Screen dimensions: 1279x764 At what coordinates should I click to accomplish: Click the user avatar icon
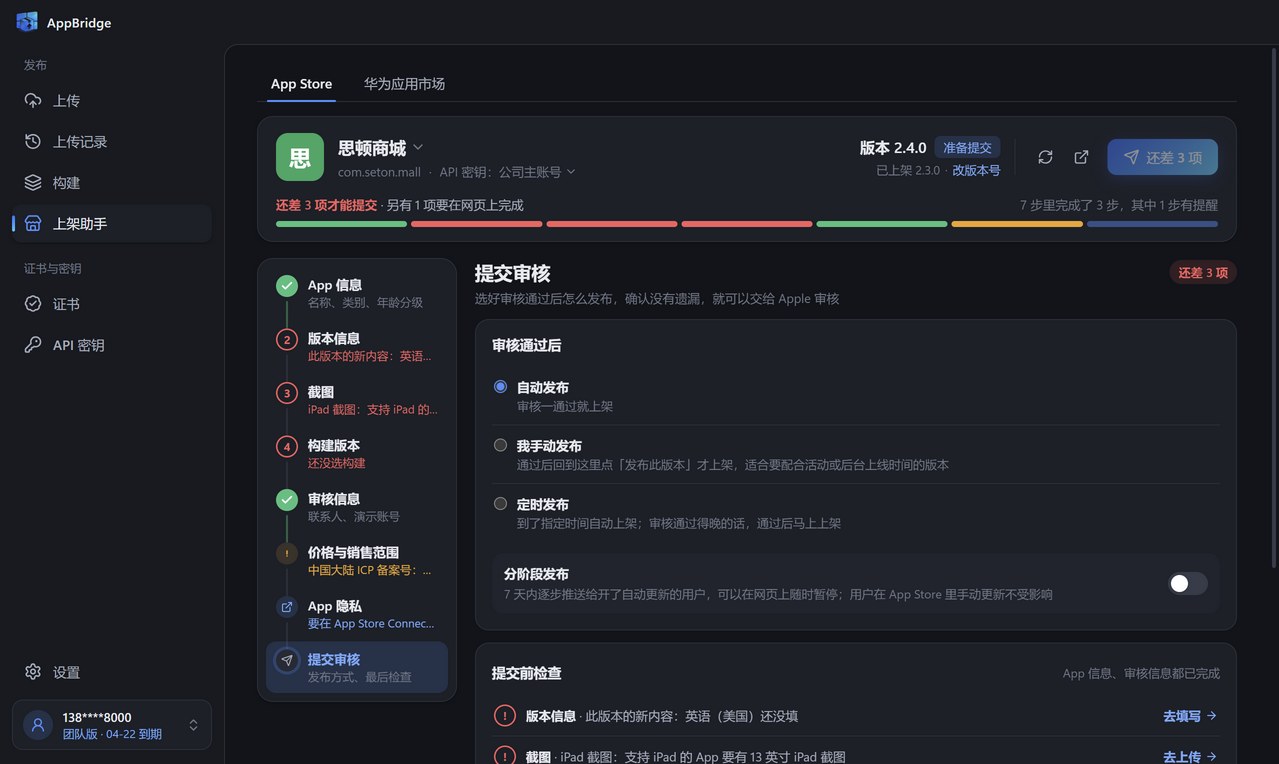(38, 725)
